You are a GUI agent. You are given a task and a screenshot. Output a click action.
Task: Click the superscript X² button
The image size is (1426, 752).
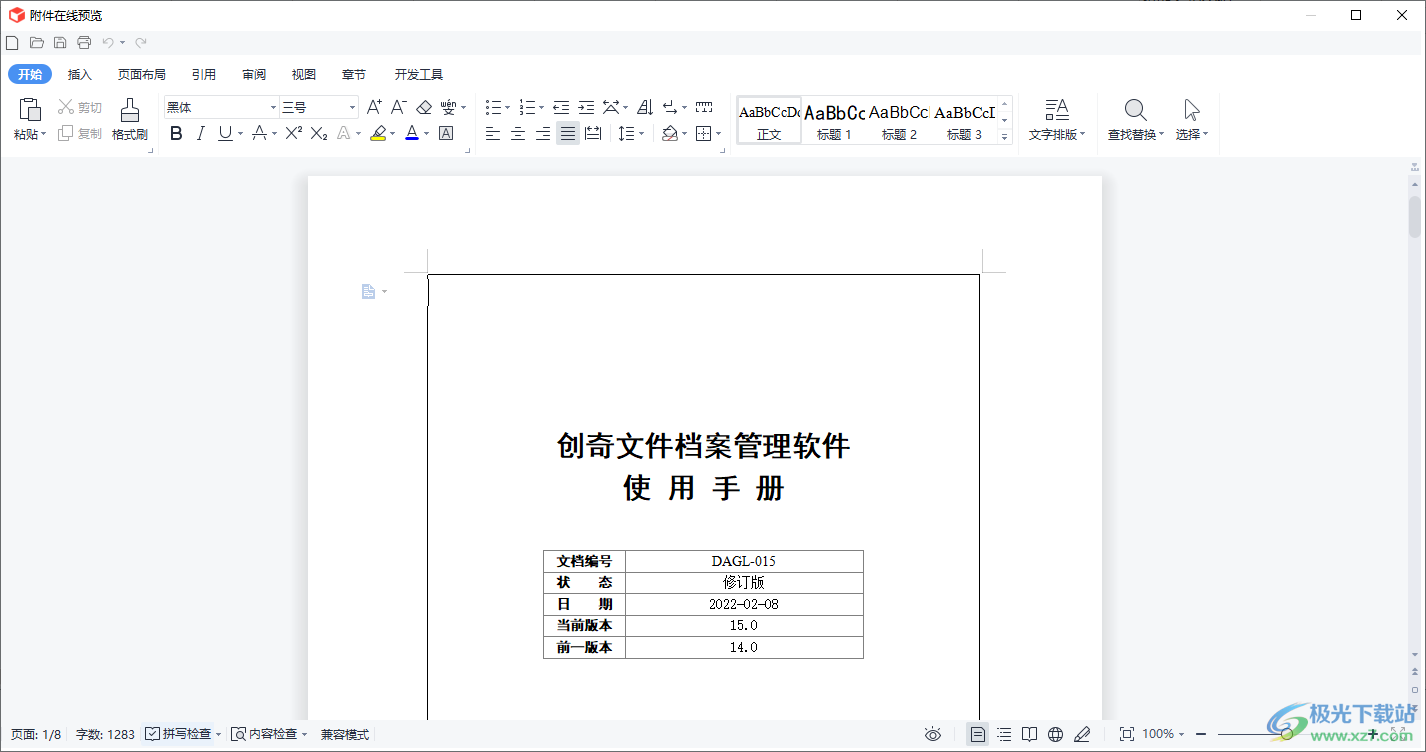coord(293,133)
